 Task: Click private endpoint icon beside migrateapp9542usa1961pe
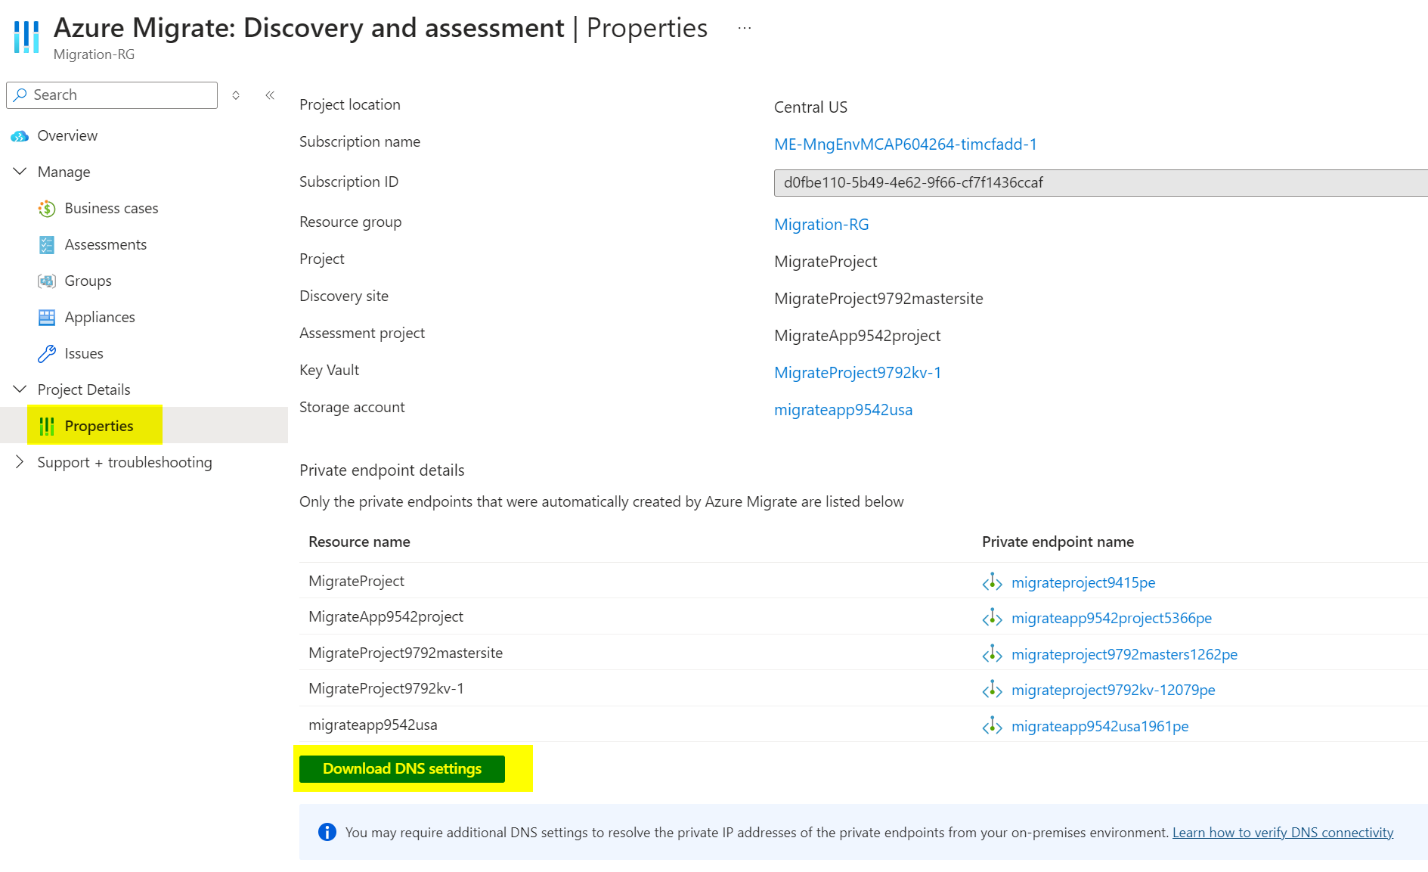992,726
